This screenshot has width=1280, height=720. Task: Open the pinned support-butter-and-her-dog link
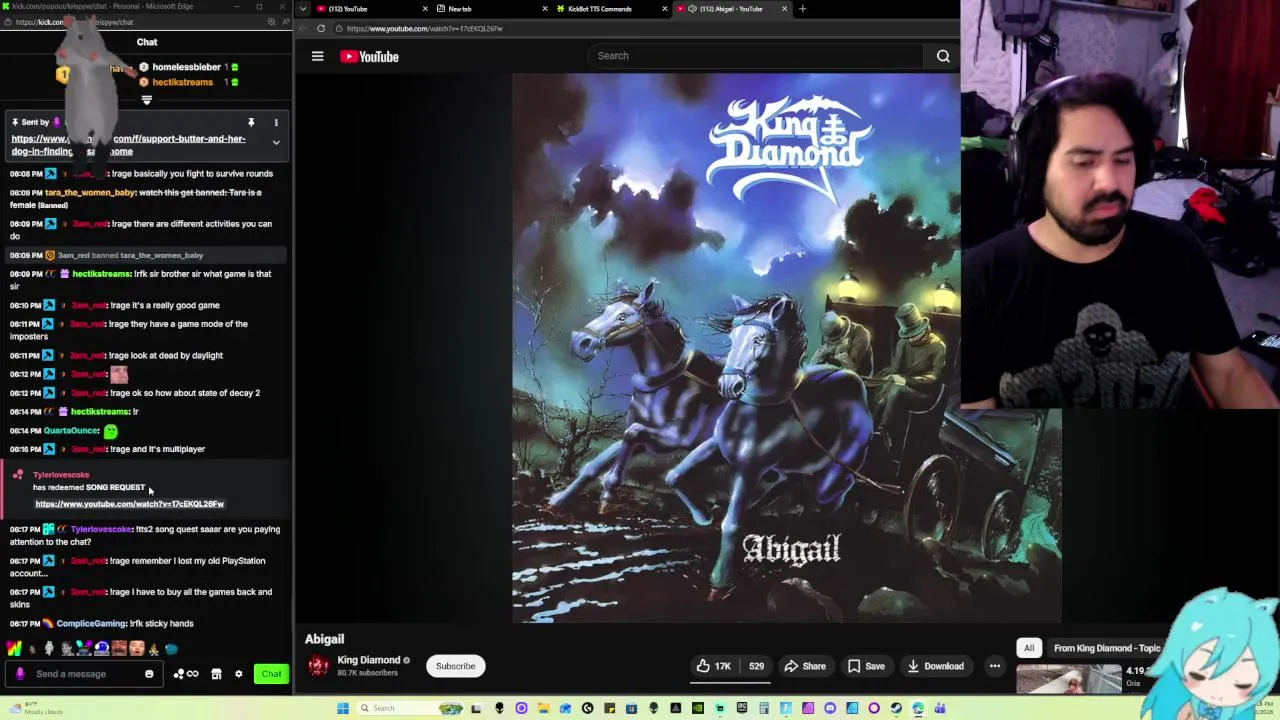coord(128,145)
